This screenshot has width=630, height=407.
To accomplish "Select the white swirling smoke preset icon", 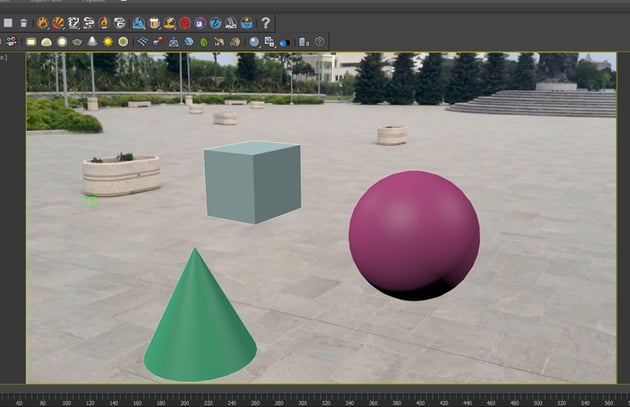I will 74,23.
